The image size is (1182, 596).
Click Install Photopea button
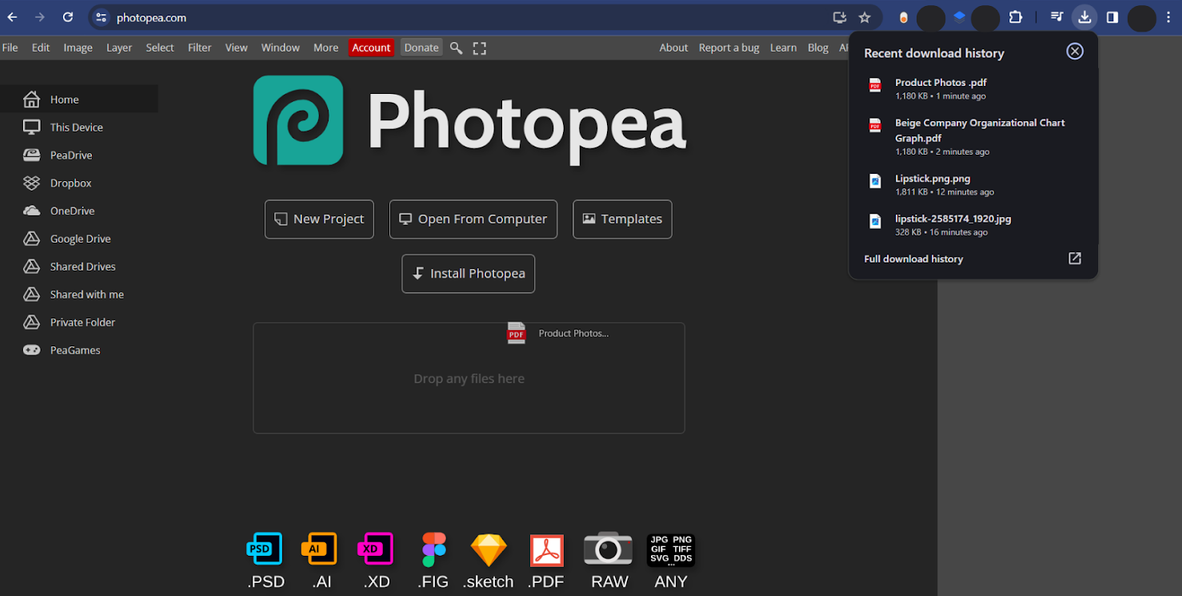468,274
